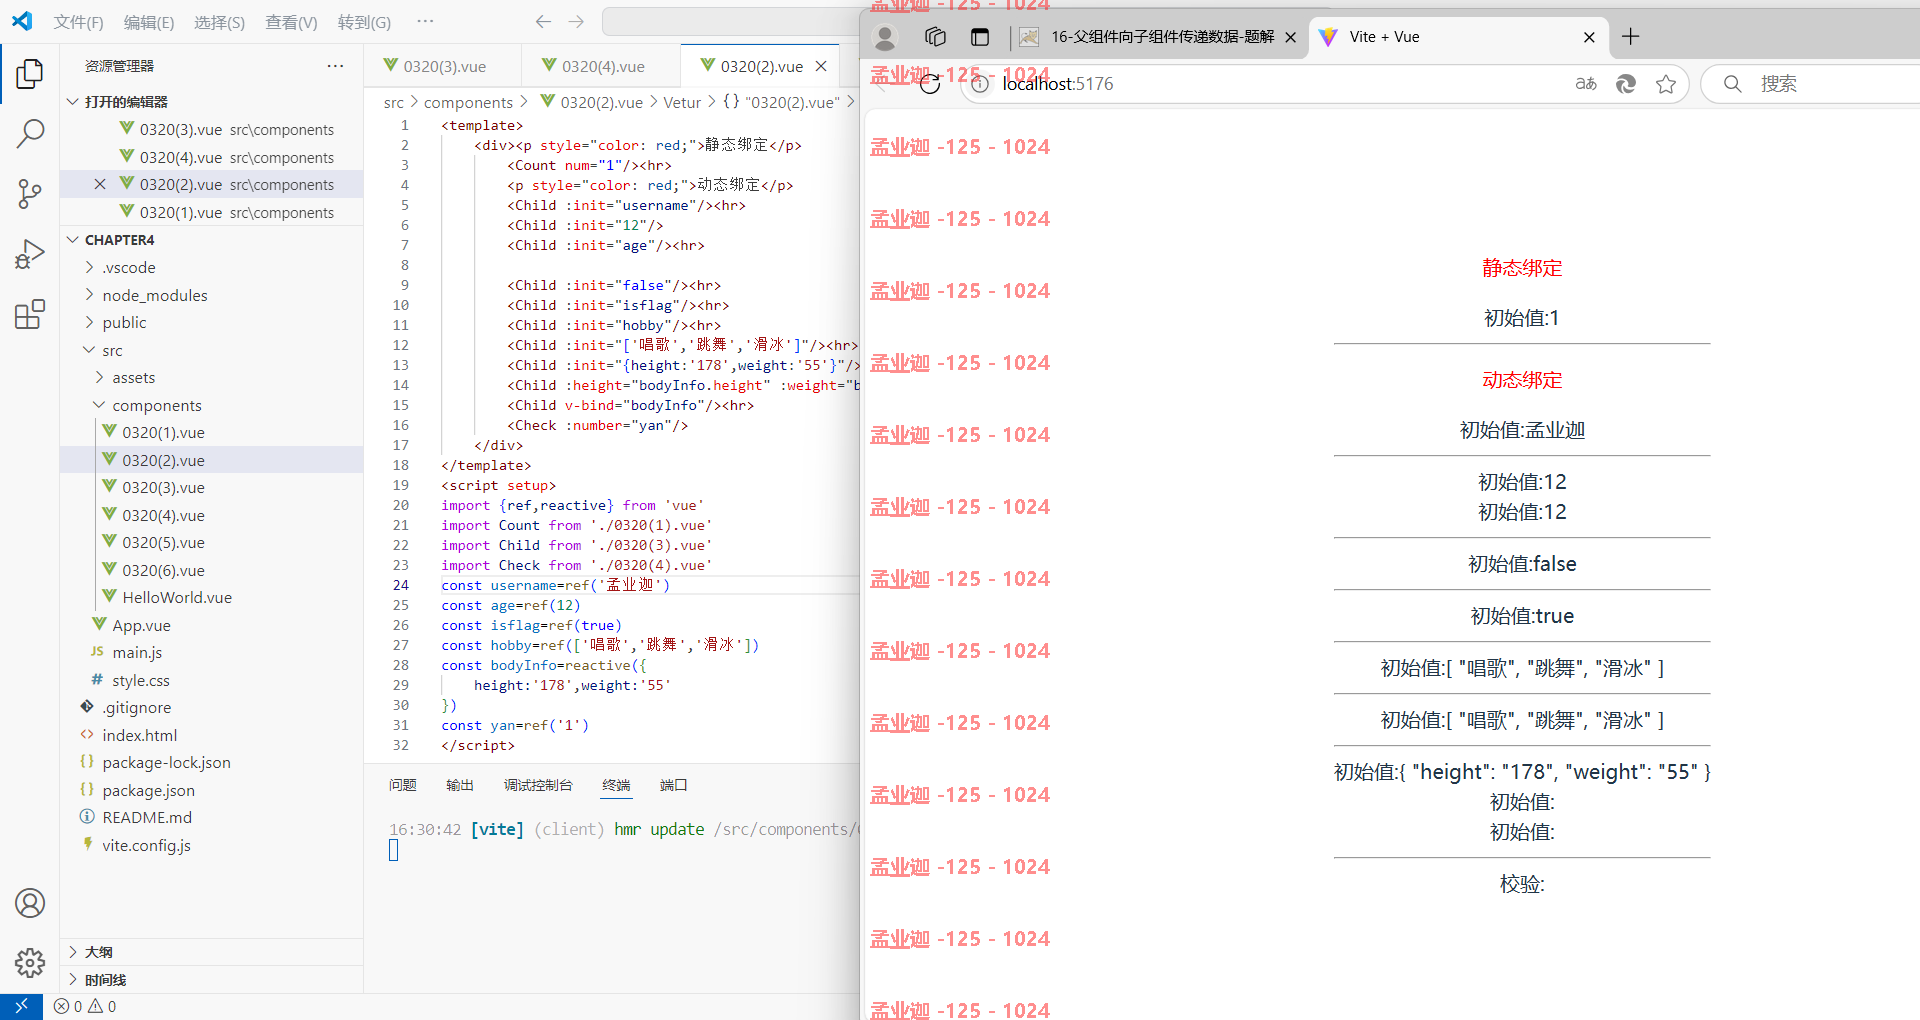Screen dimensions: 1920x1020
Task: Refresh the localhost page
Action: tap(930, 84)
